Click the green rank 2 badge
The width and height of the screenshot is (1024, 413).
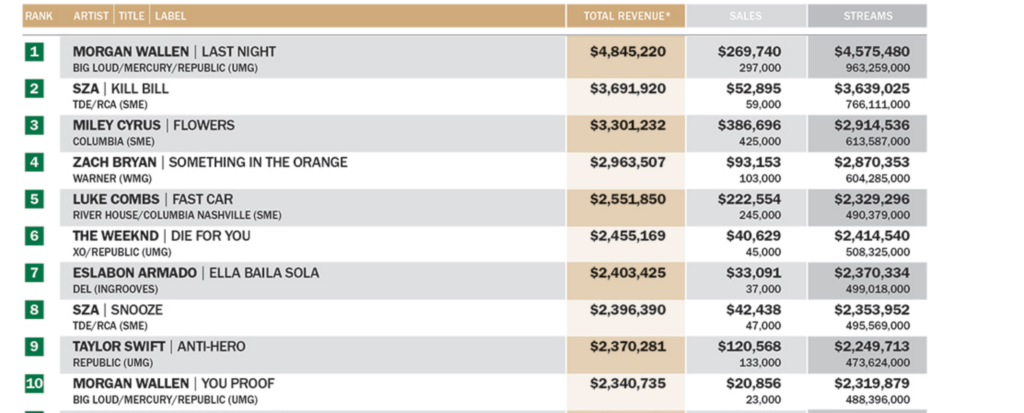click(x=35, y=88)
